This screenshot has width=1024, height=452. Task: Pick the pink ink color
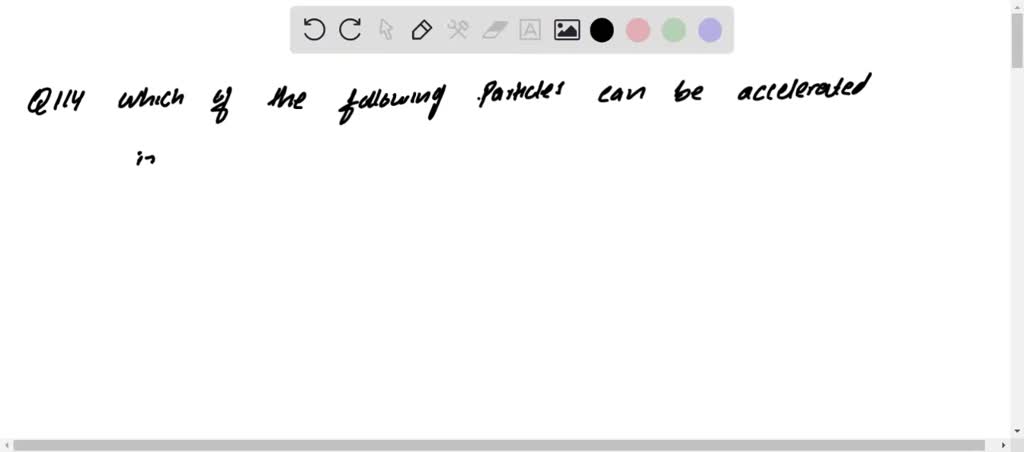(x=638, y=30)
